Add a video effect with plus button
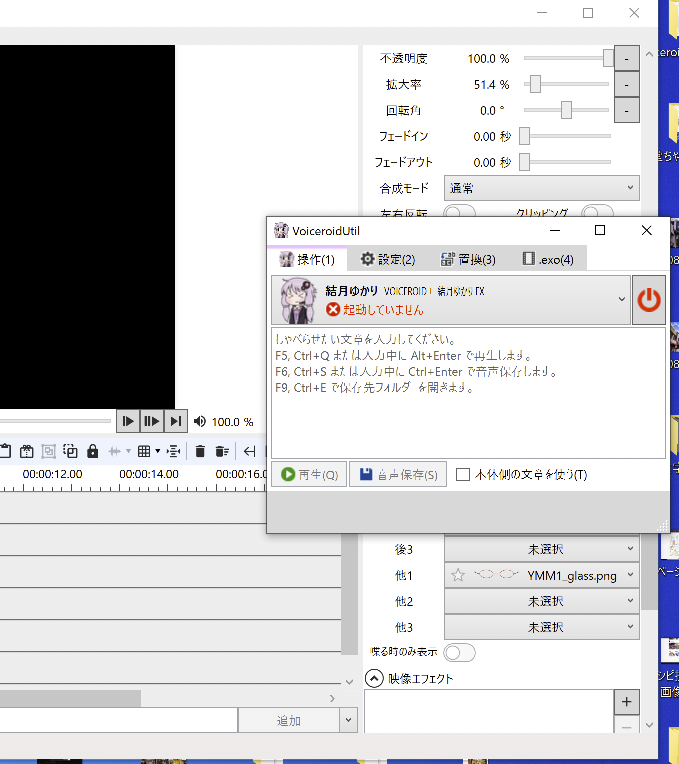This screenshot has height=764, width=679. pos(626,702)
